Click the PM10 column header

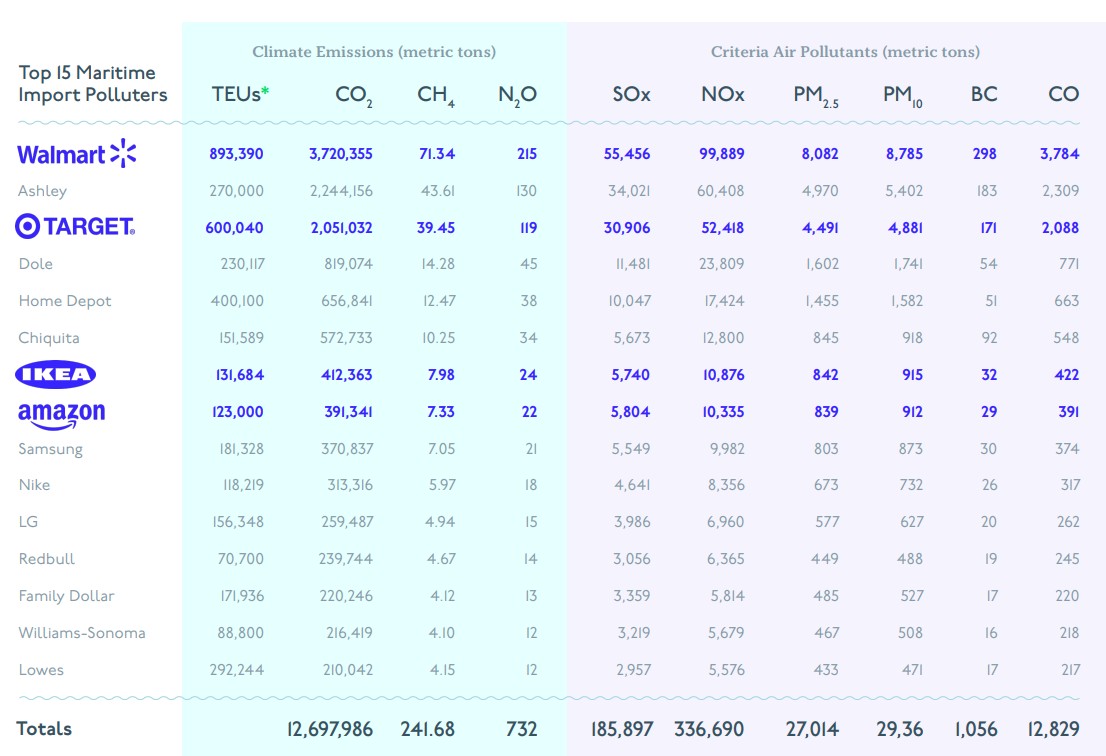click(903, 95)
